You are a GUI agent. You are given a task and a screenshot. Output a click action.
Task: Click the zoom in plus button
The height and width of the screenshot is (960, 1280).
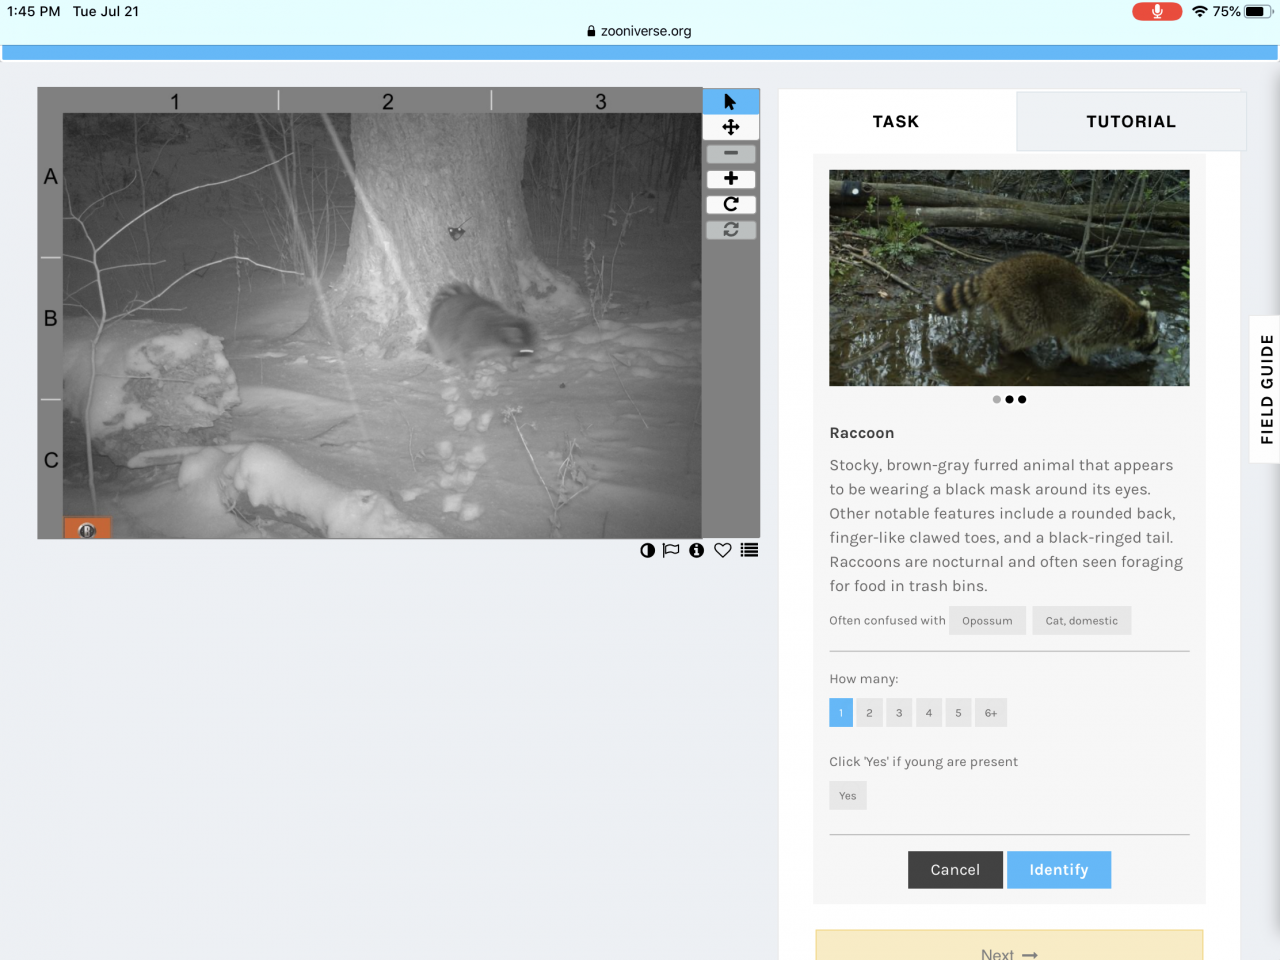coord(731,179)
